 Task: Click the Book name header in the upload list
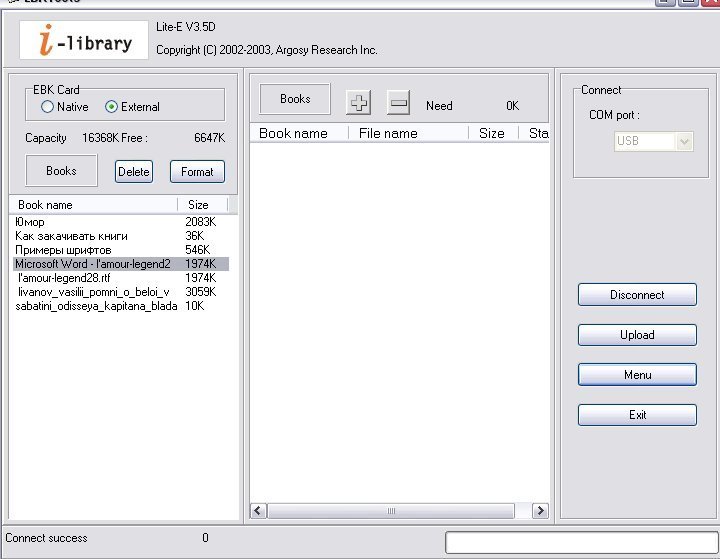point(299,133)
